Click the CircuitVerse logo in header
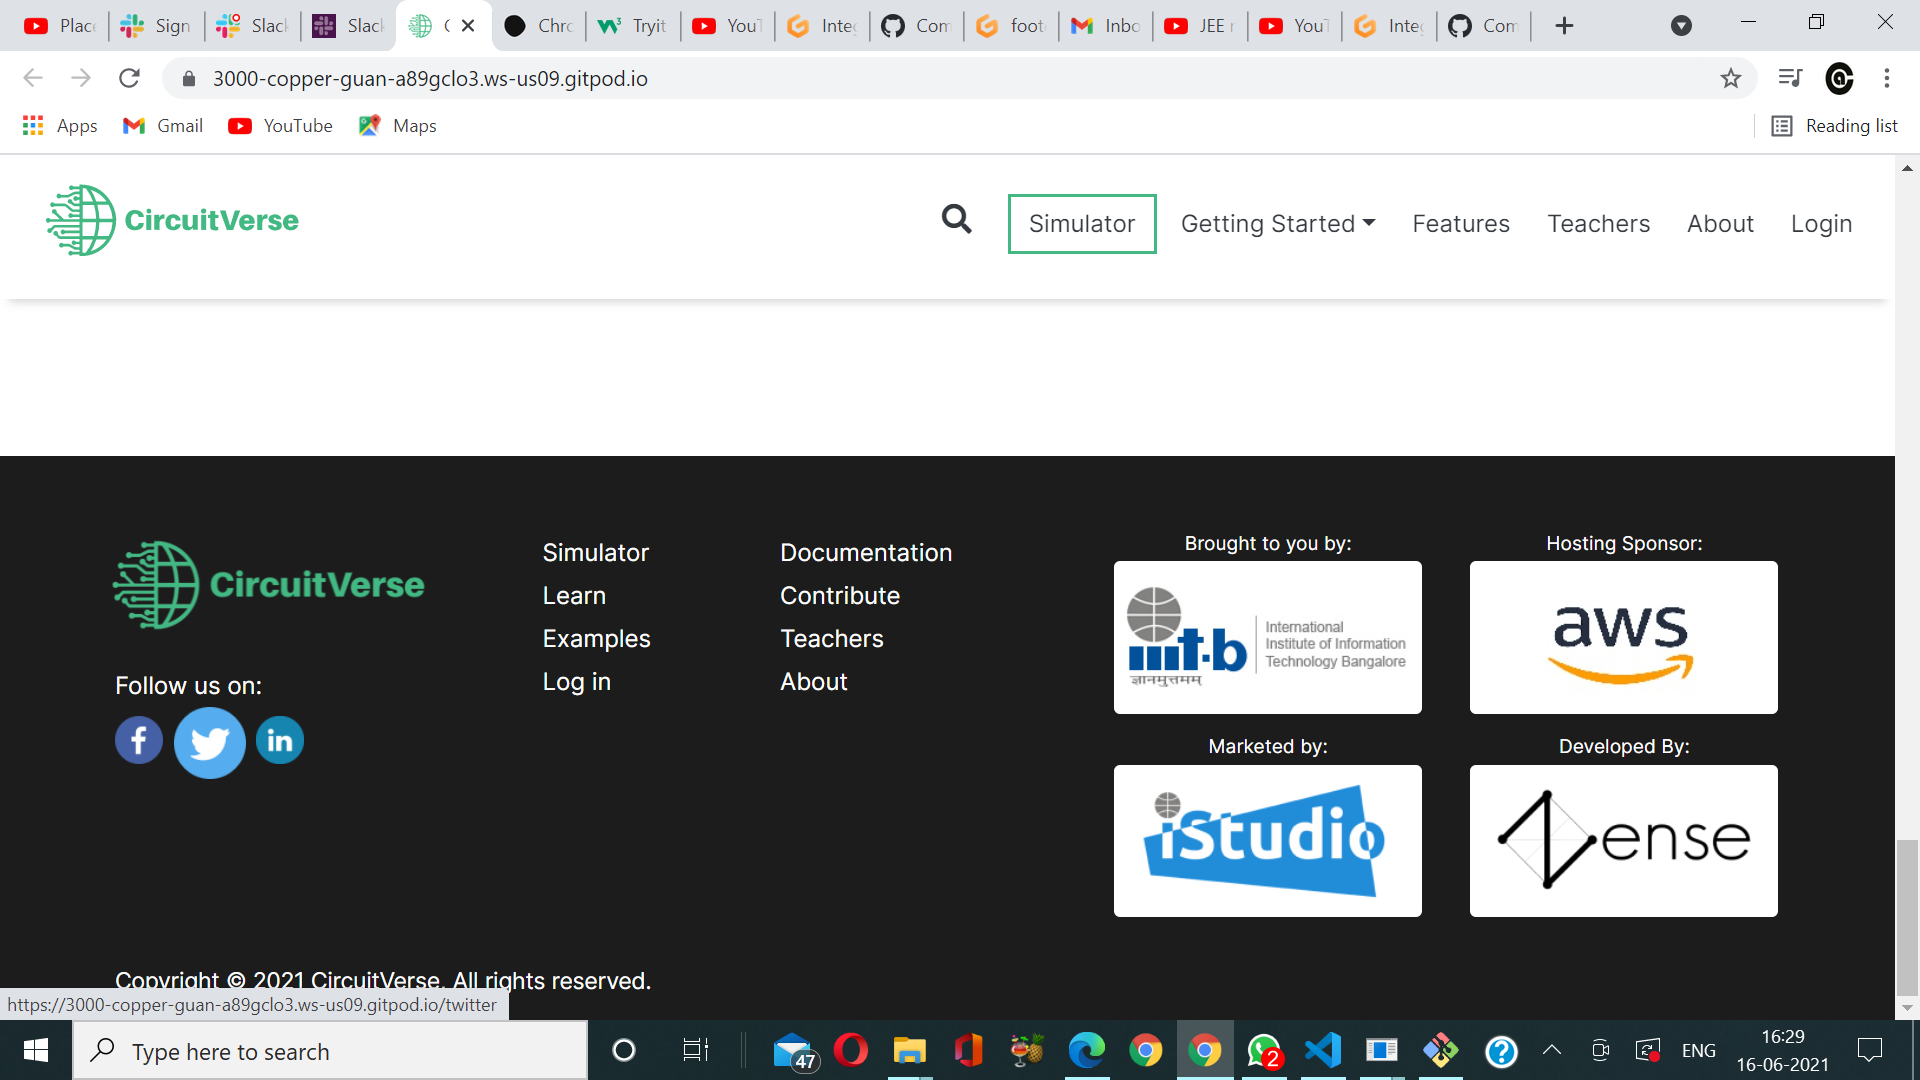Screen dimensions: 1920x1080 tap(172, 220)
